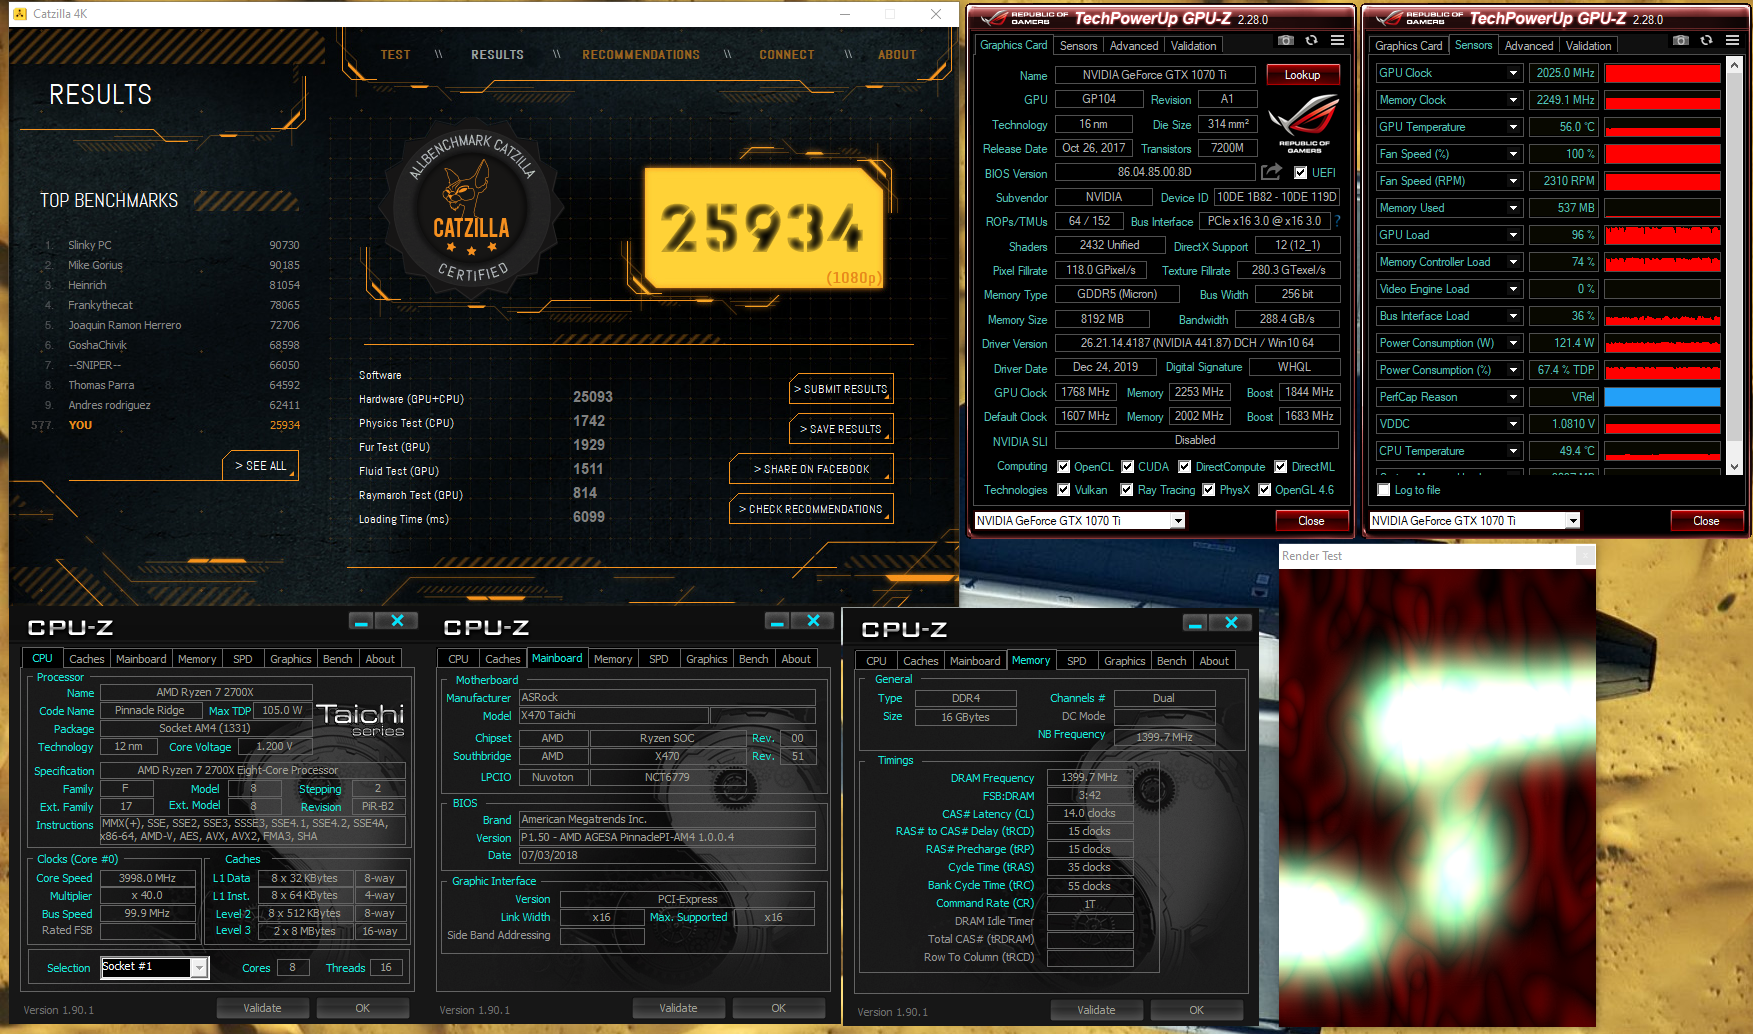Open Bench tab in CPU-Z Memory window
Viewport: 1753px width, 1034px height.
1171,661
